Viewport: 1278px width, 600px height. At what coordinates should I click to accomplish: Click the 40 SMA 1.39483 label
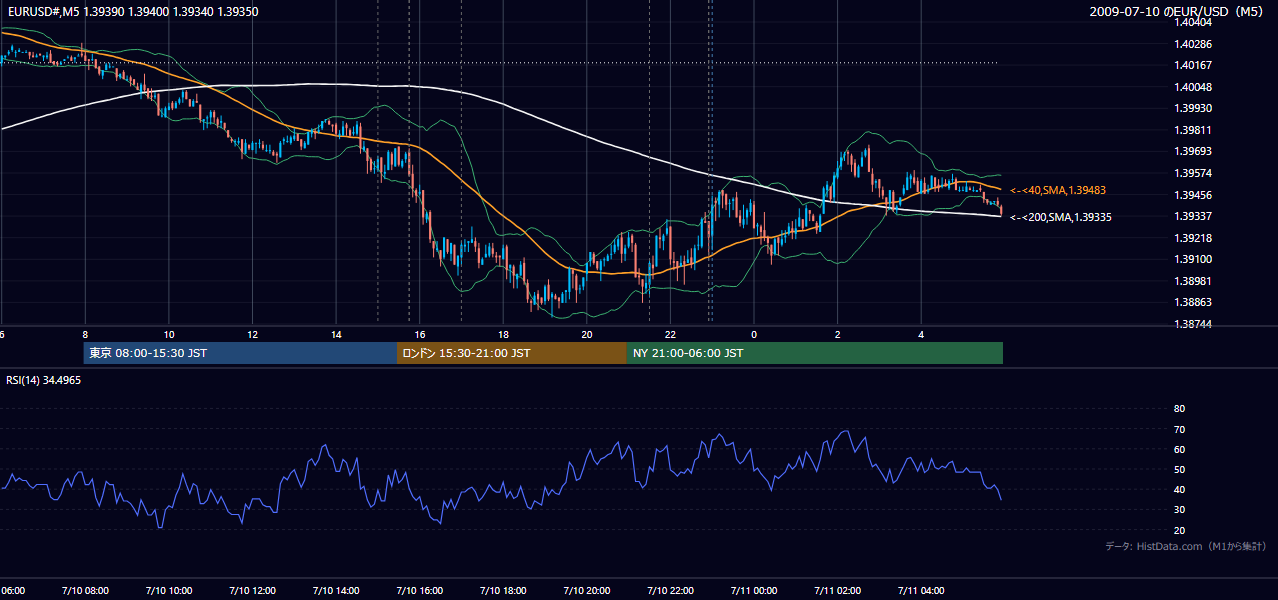click(1058, 190)
